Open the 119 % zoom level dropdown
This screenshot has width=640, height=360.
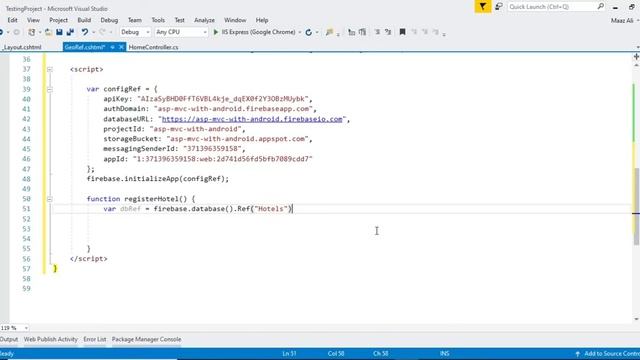coord(26,328)
